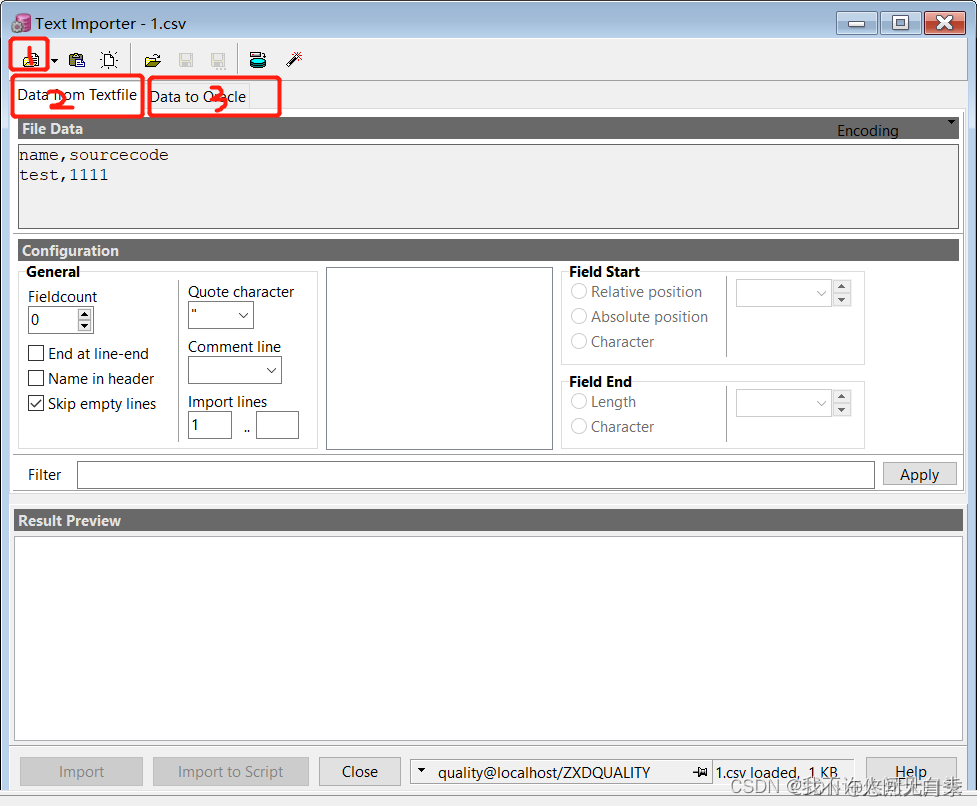
Task: Click the Encoding label
Action: [x=867, y=131]
